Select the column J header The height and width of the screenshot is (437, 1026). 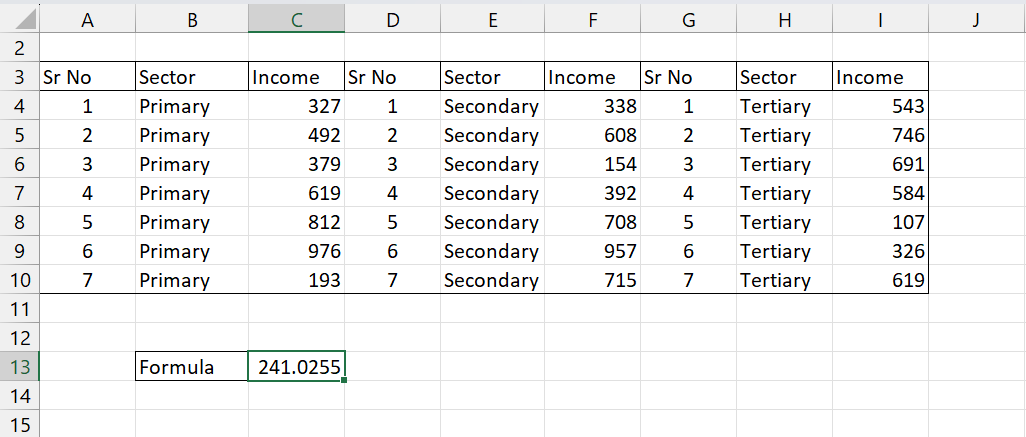pyautogui.click(x=975, y=17)
